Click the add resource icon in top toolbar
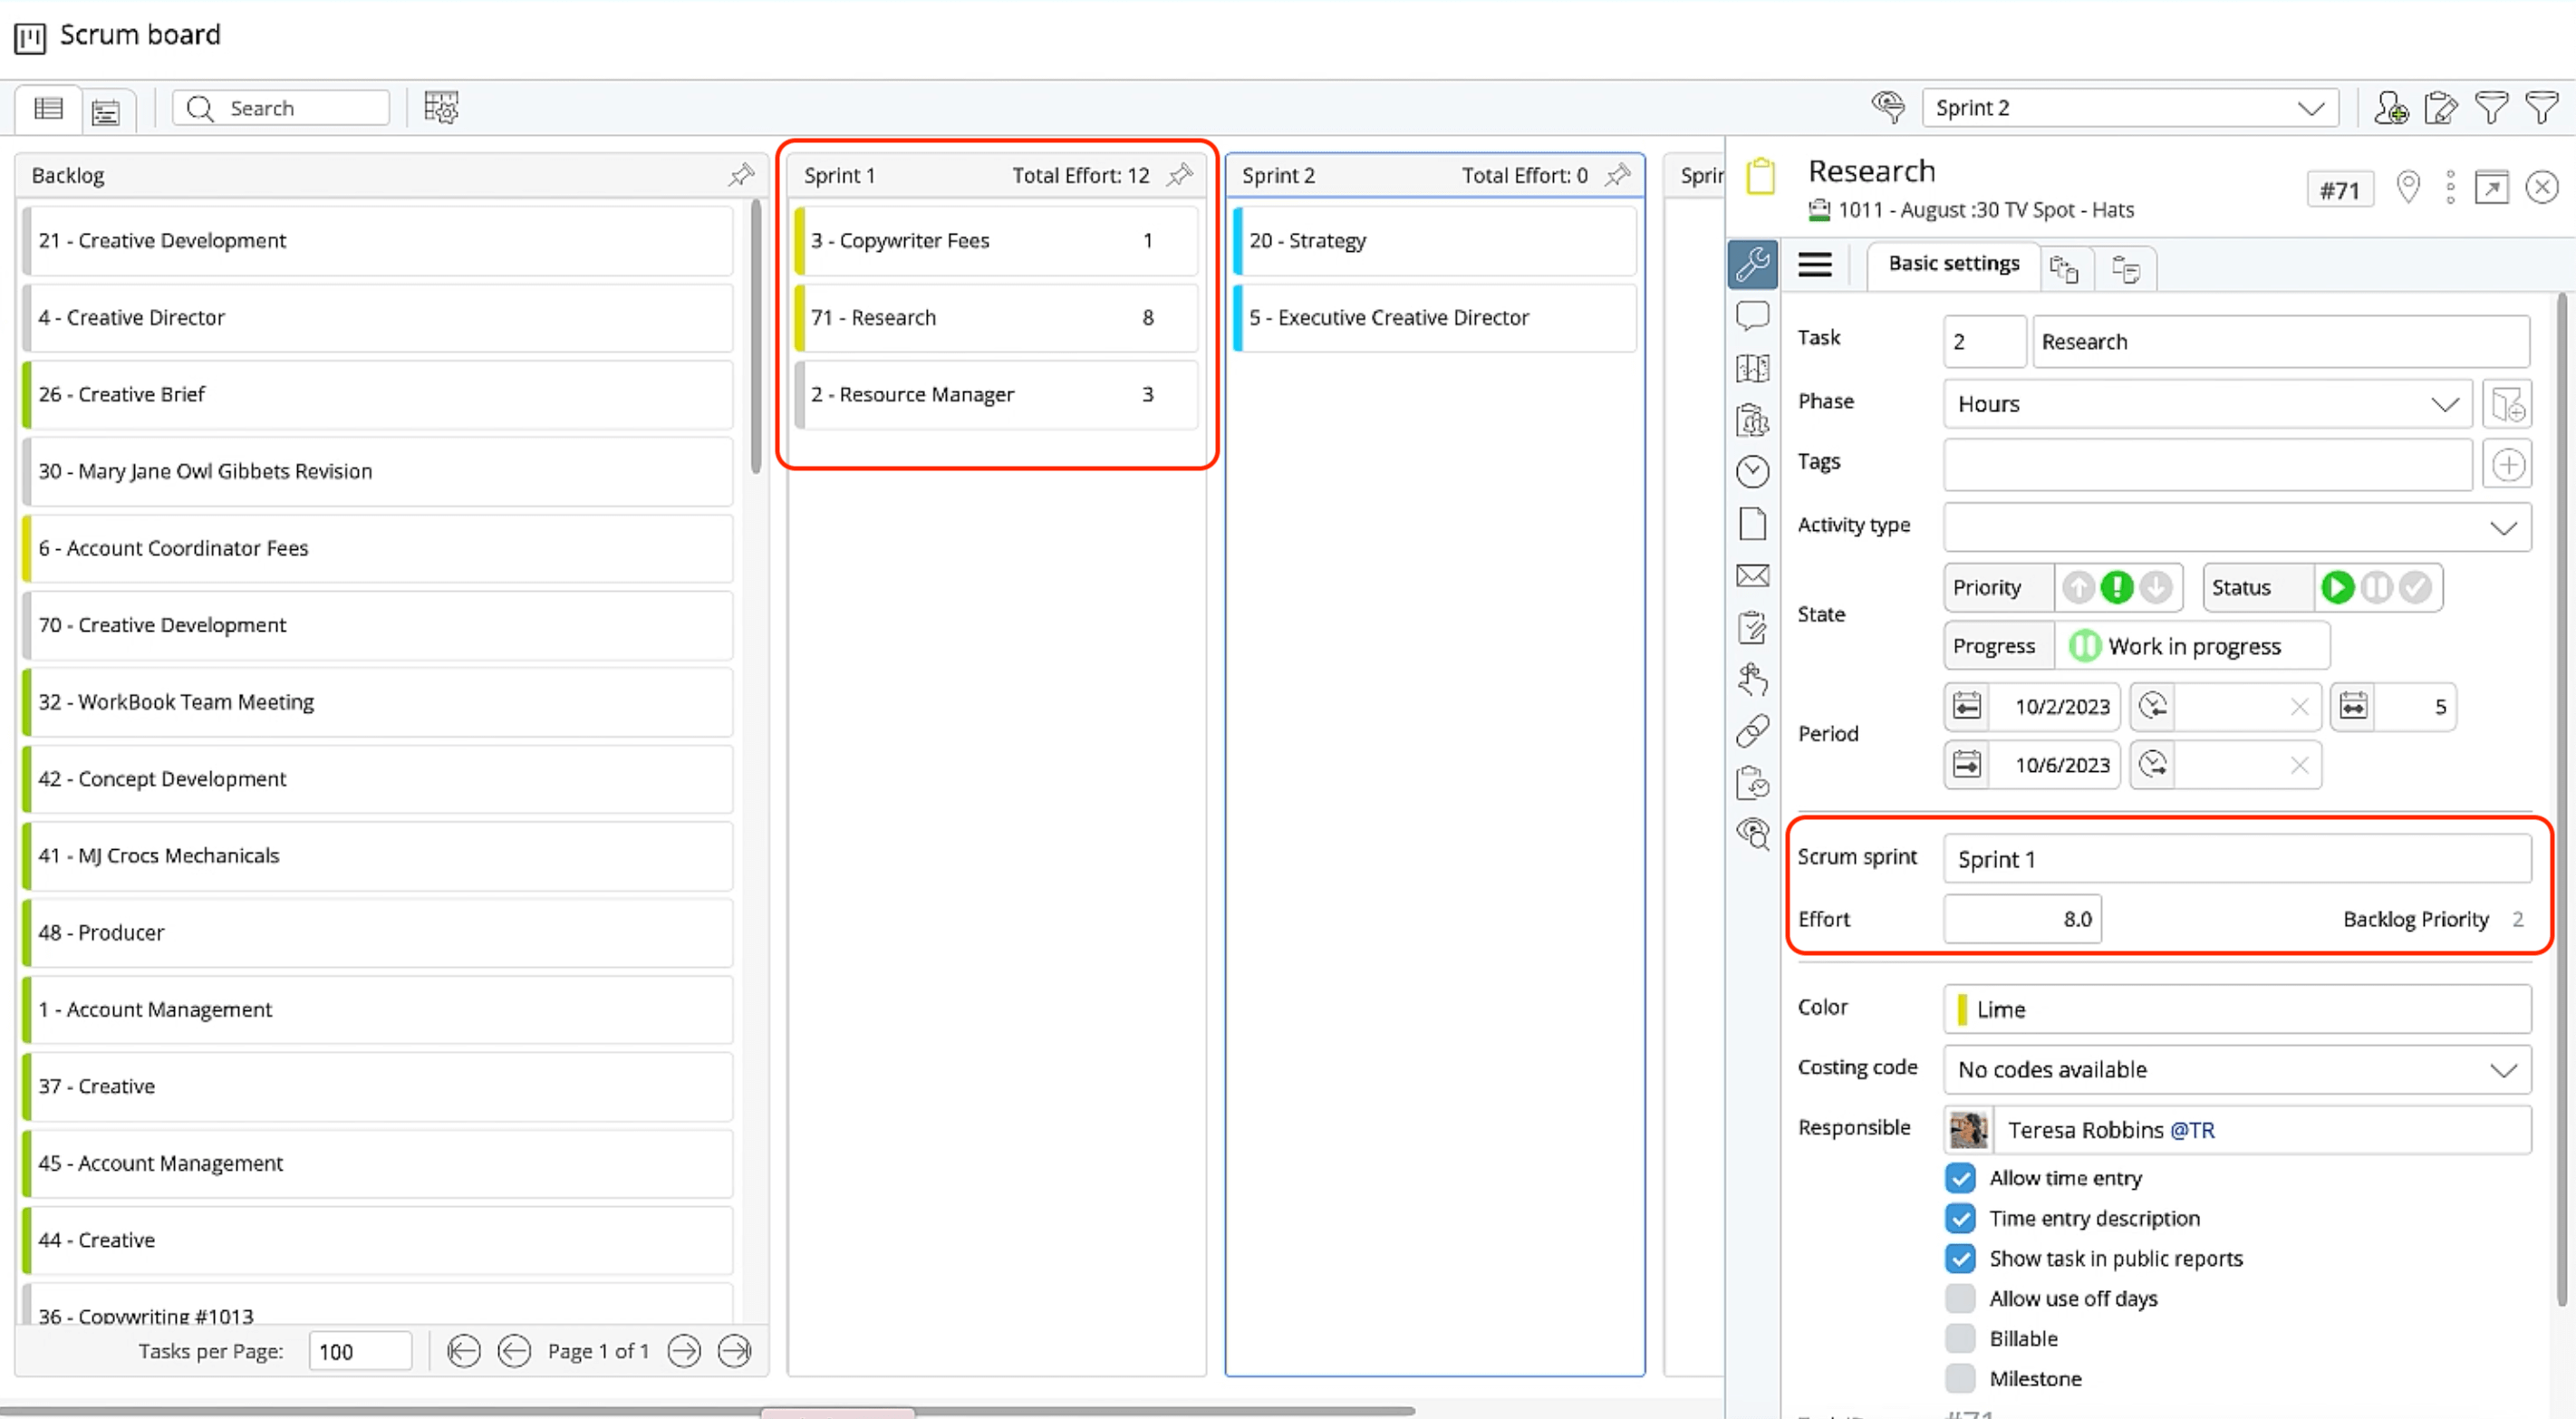This screenshot has width=2576, height=1419. (x=2390, y=107)
